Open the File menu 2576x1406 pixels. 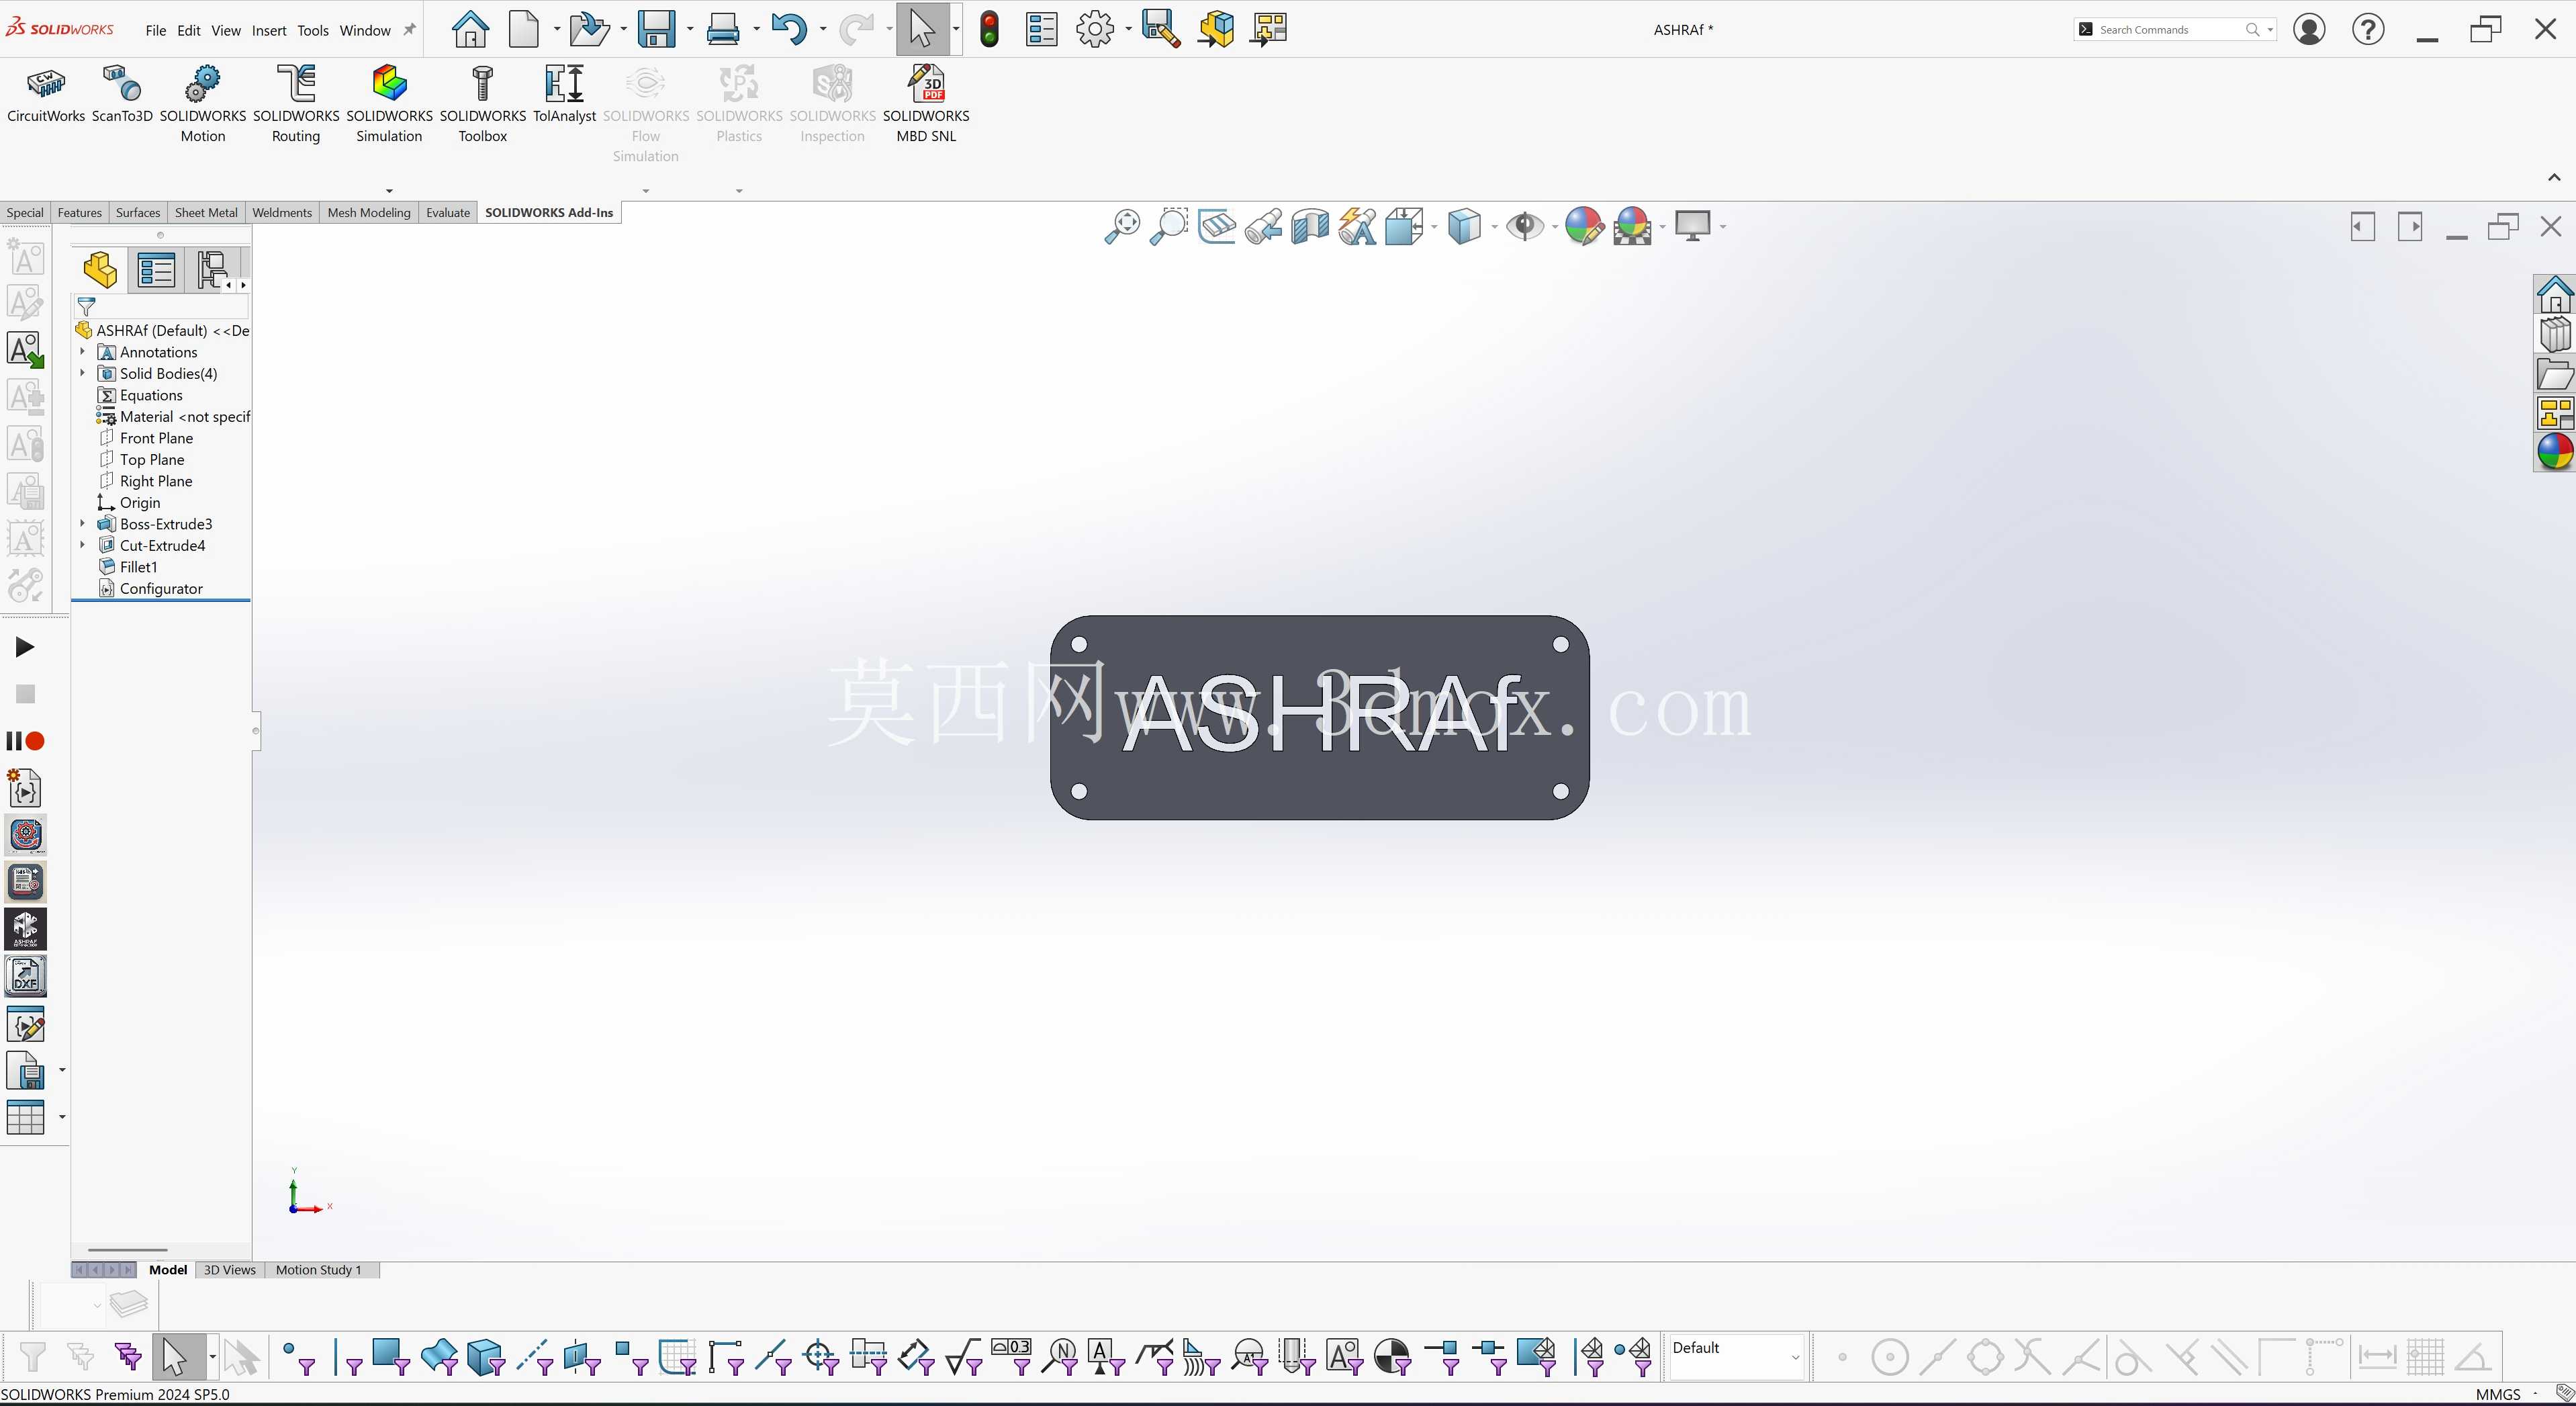pos(155,30)
